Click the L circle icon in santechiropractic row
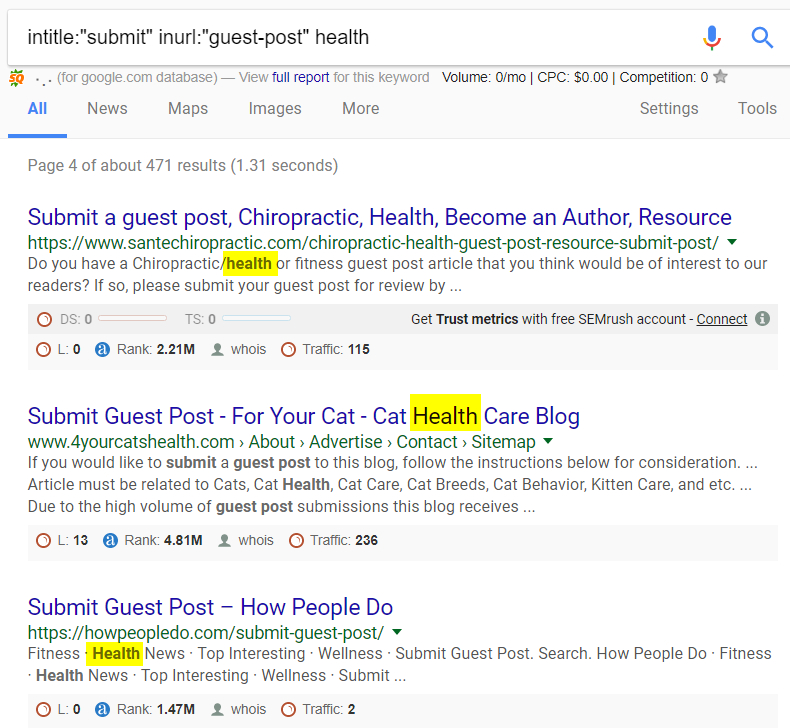 pyautogui.click(x=43, y=350)
